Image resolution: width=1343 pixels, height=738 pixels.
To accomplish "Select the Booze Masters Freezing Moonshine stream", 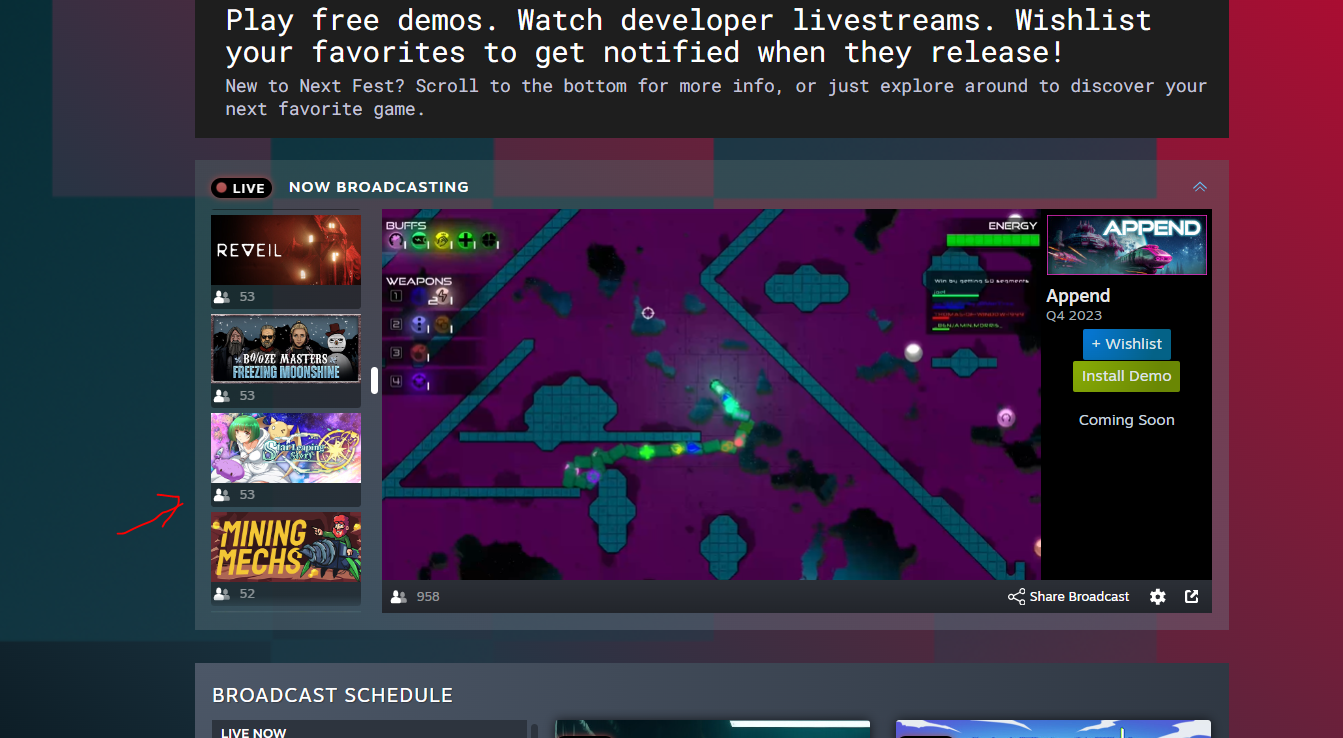I will (x=286, y=349).
